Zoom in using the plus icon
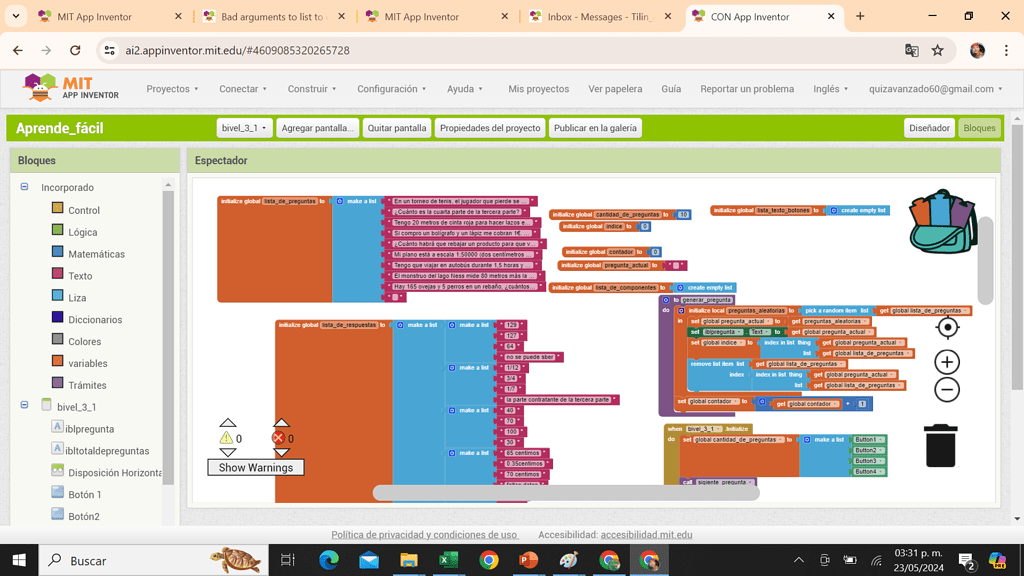 click(x=946, y=362)
